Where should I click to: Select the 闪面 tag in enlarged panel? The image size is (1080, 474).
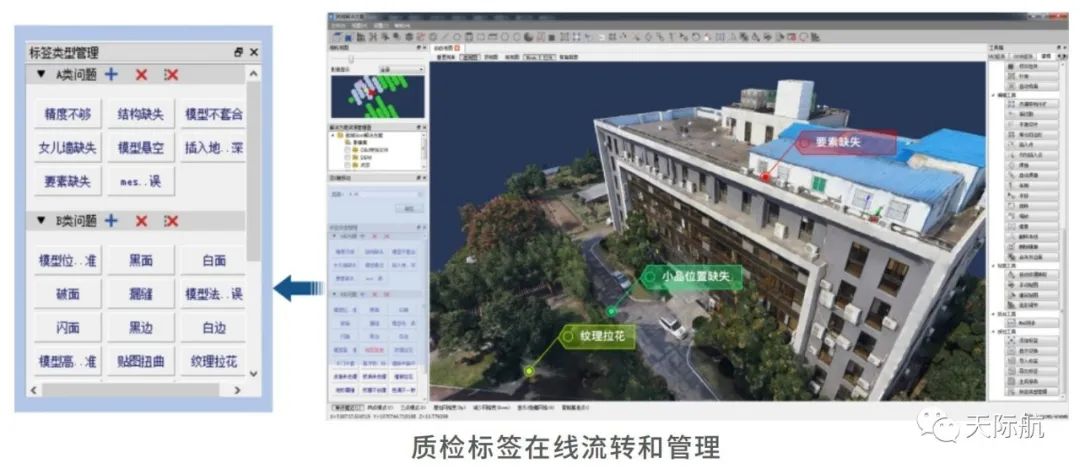(68, 327)
